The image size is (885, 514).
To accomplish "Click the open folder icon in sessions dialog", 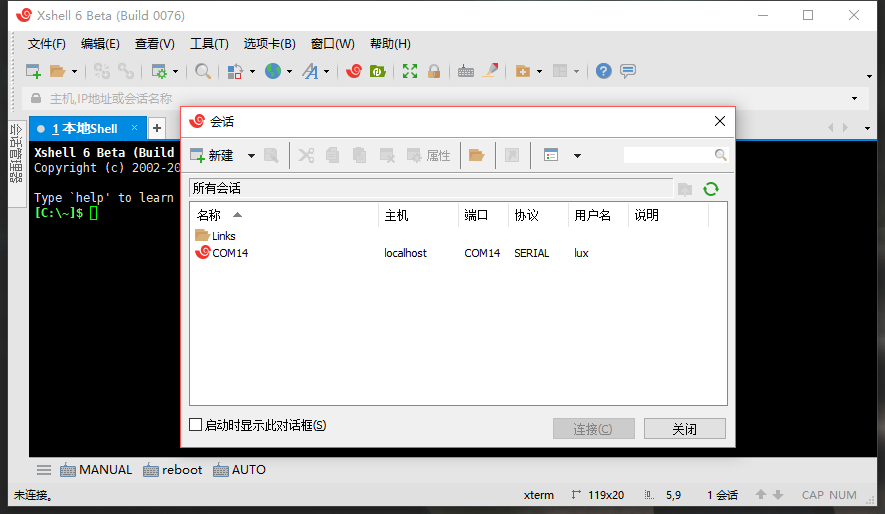I will (x=477, y=155).
